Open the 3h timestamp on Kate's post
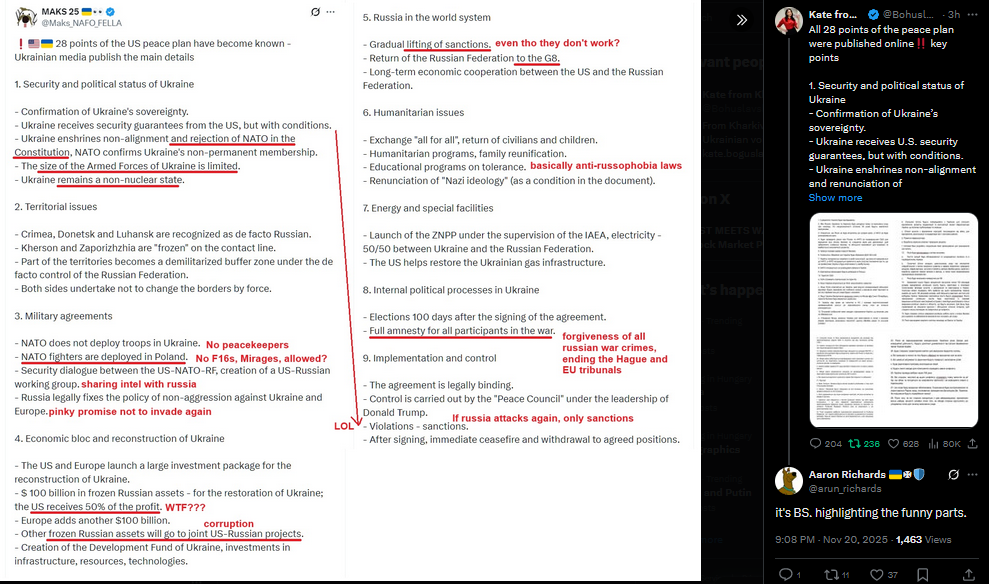This screenshot has width=989, height=584. 954,14
